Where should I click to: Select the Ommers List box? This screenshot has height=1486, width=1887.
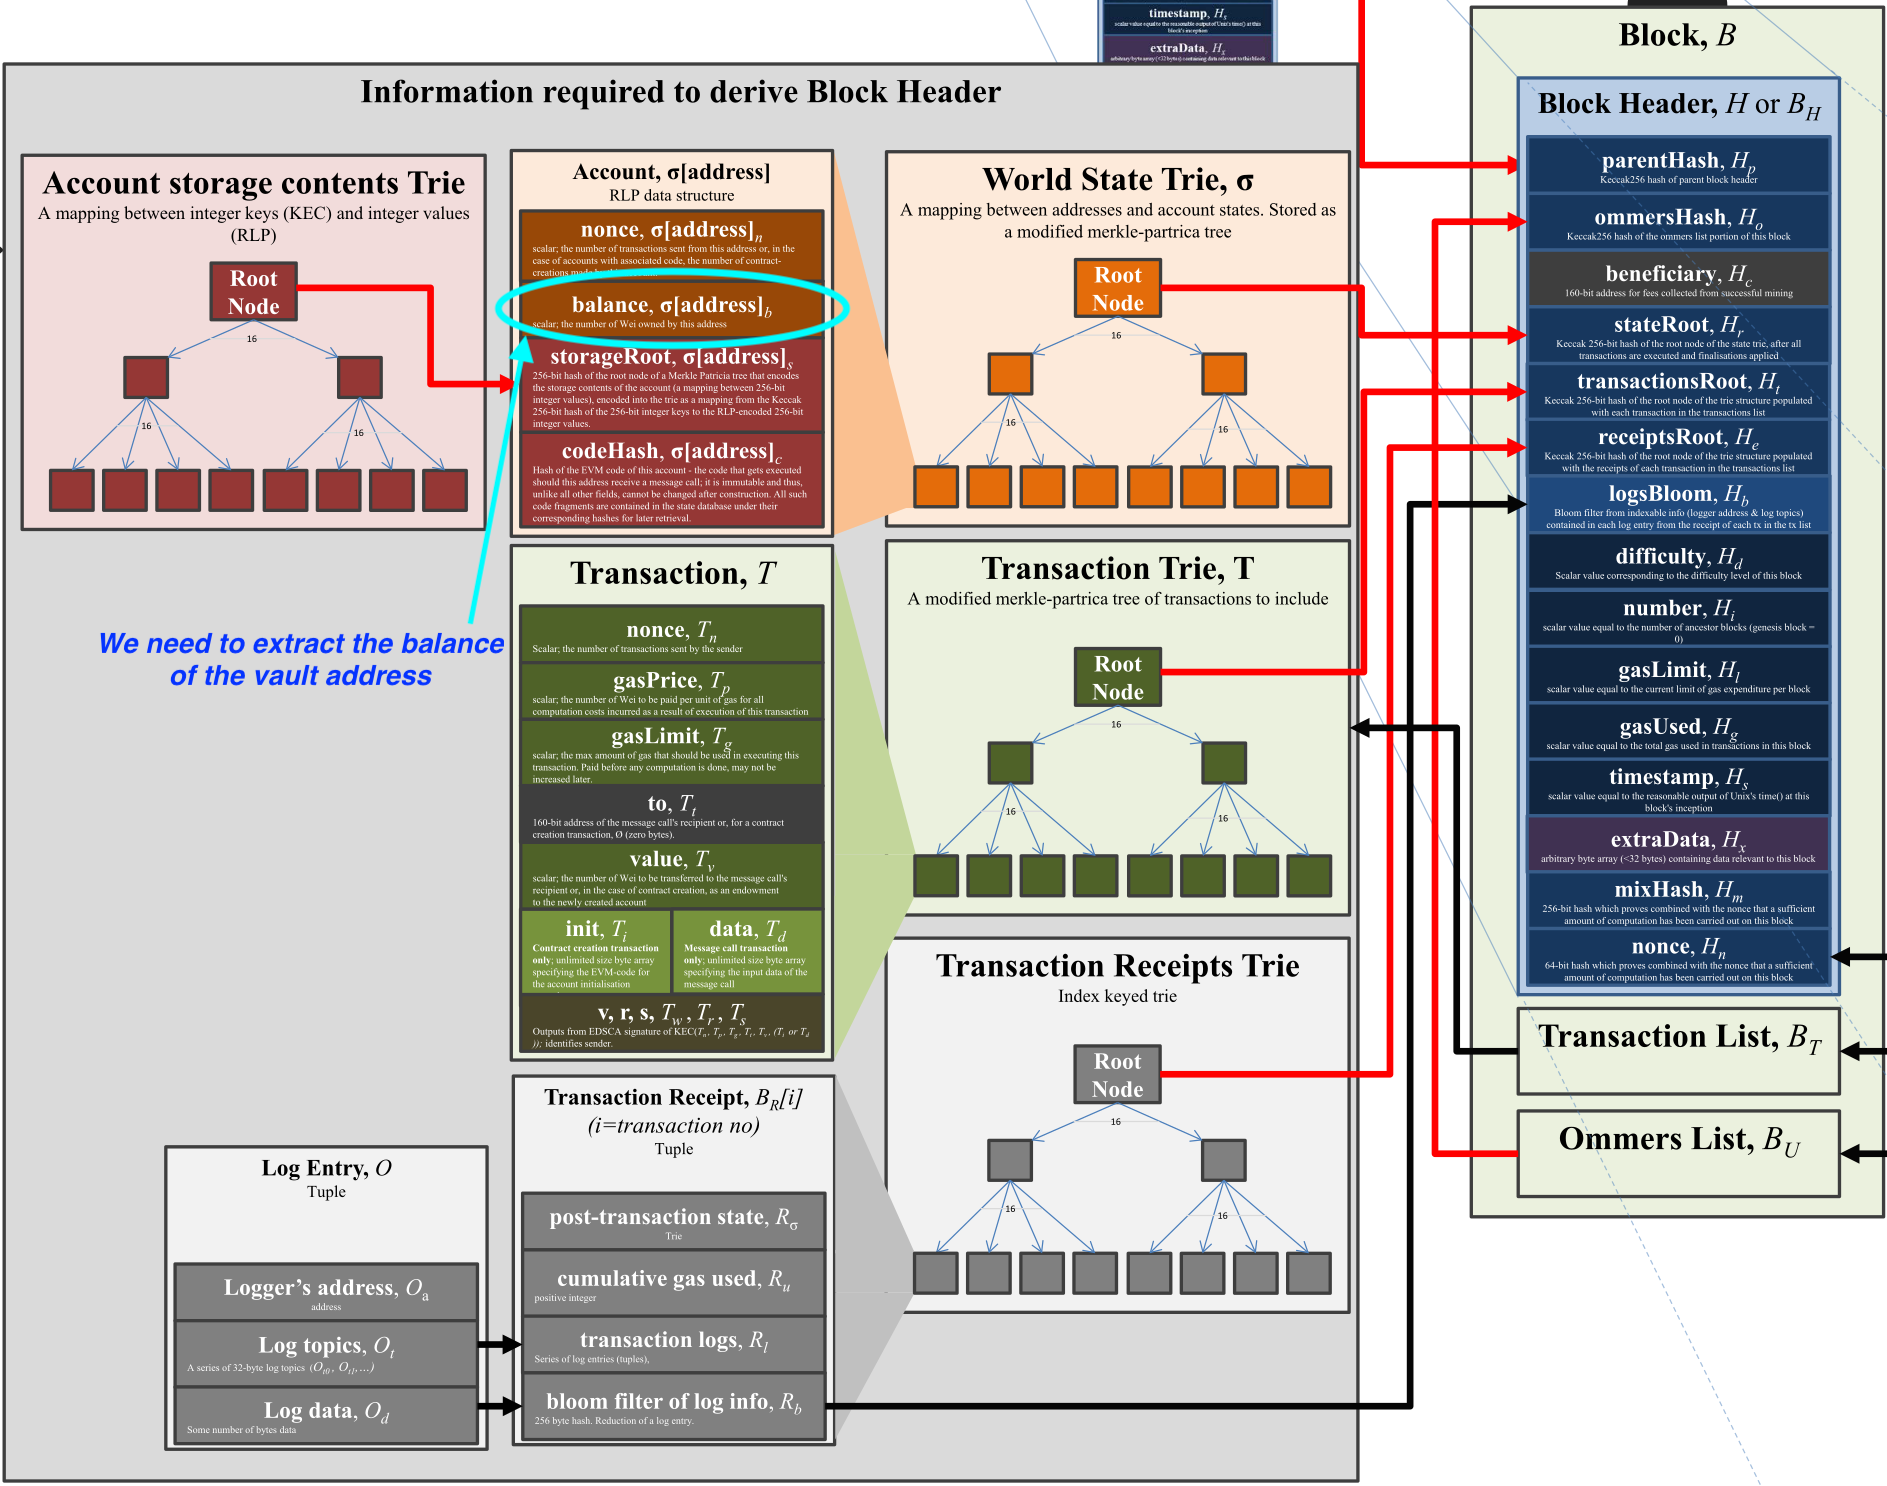1678,1152
